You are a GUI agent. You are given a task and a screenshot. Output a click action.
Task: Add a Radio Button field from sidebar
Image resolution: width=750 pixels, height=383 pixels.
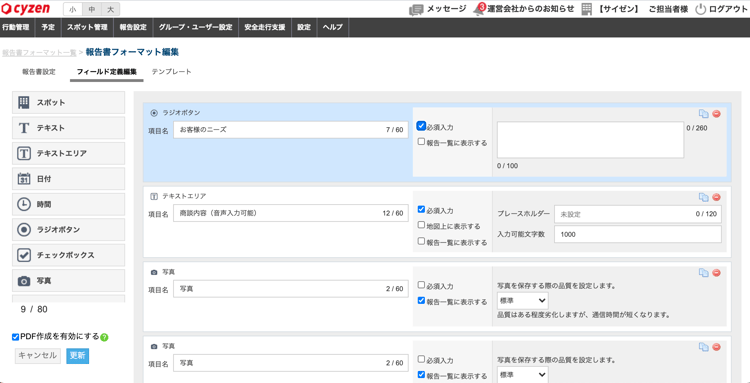(x=68, y=230)
